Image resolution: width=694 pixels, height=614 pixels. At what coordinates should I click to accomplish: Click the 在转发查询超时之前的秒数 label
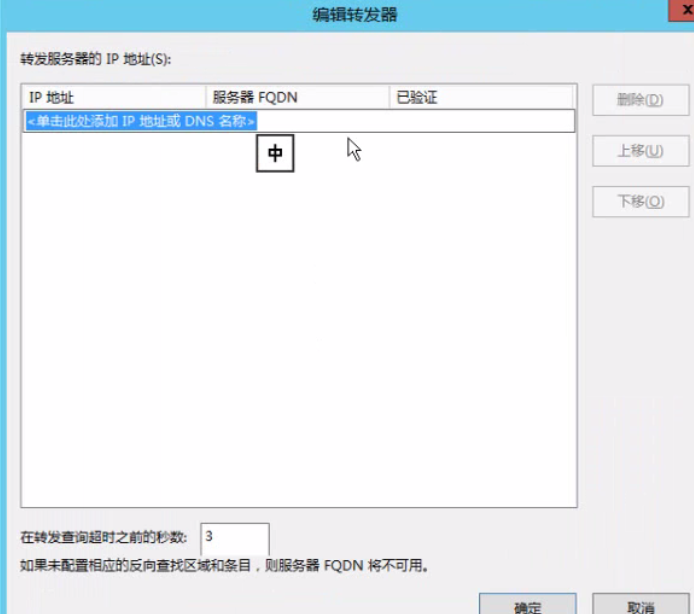104,537
